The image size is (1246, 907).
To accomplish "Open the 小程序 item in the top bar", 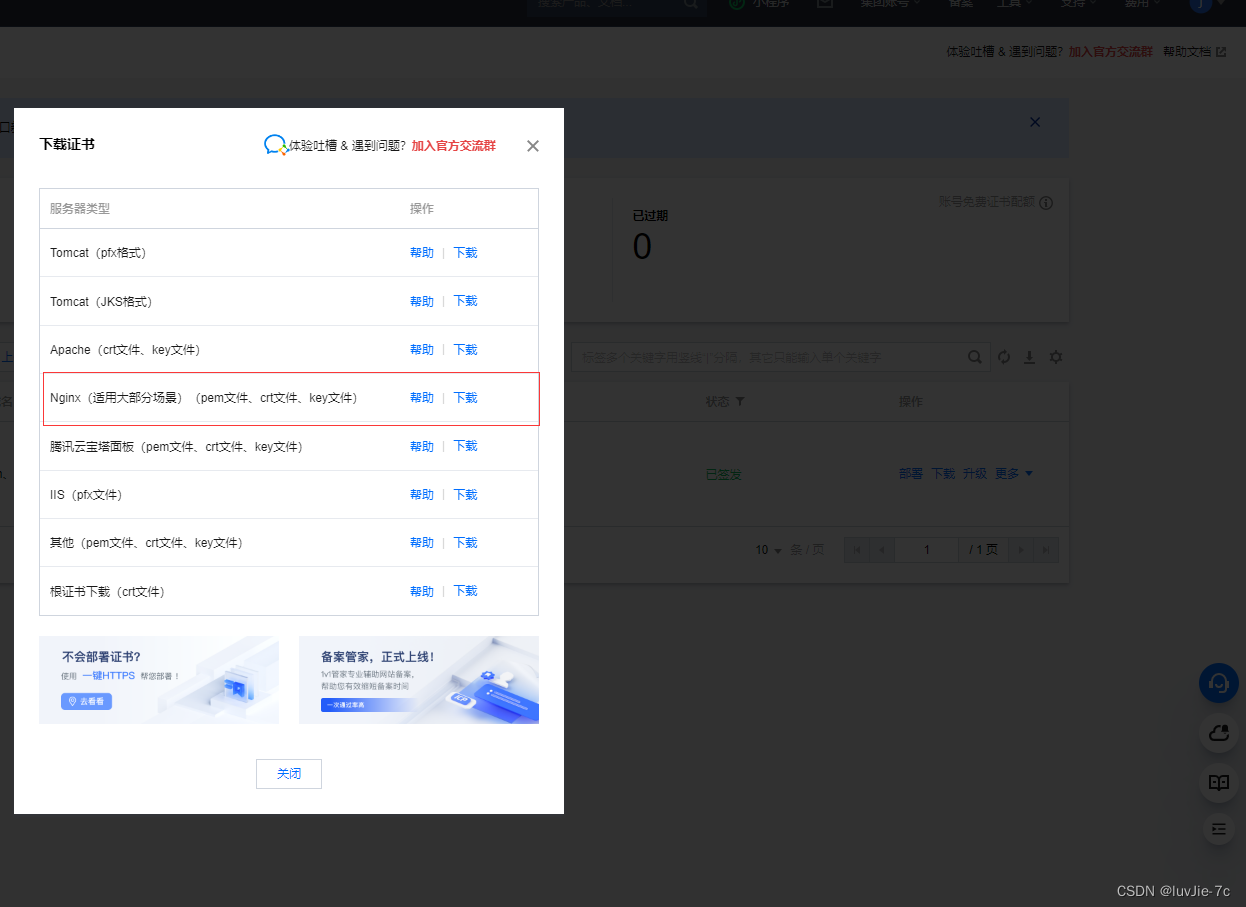I will (759, 4).
